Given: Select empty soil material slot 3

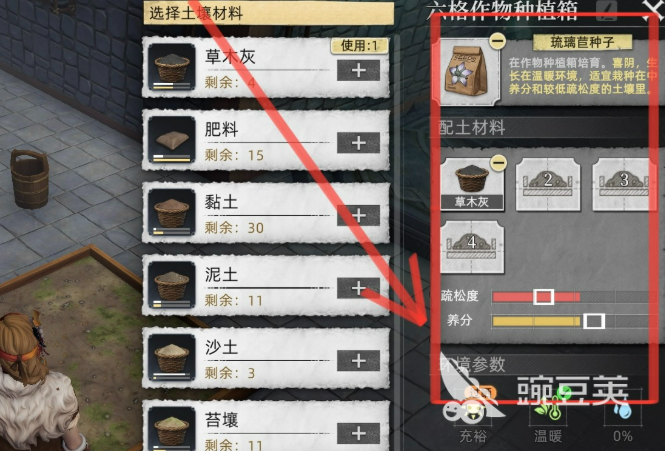Looking at the screenshot, I should coord(623,184).
